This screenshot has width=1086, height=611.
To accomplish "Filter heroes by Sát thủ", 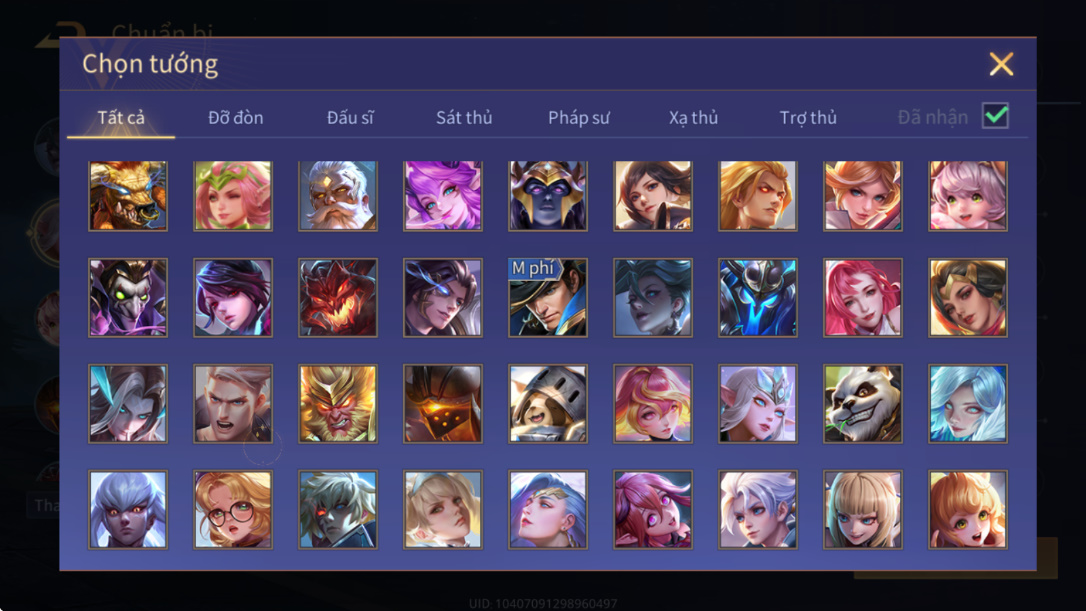I will [464, 118].
